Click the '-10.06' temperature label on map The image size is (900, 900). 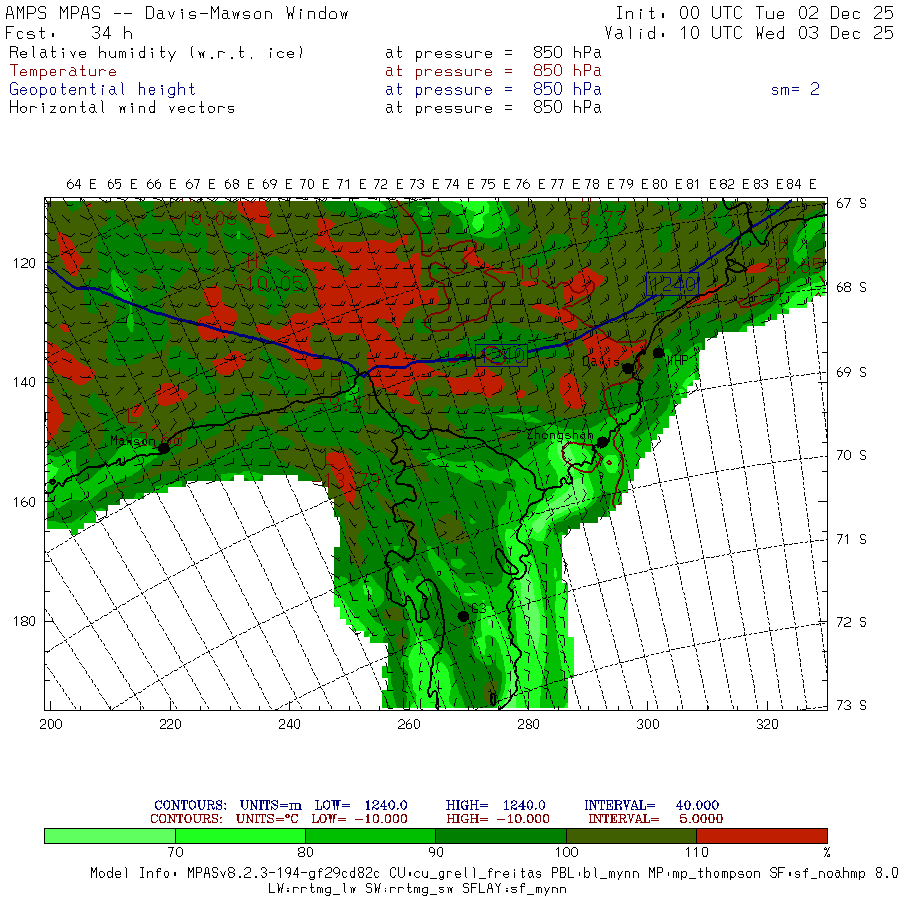[203, 218]
